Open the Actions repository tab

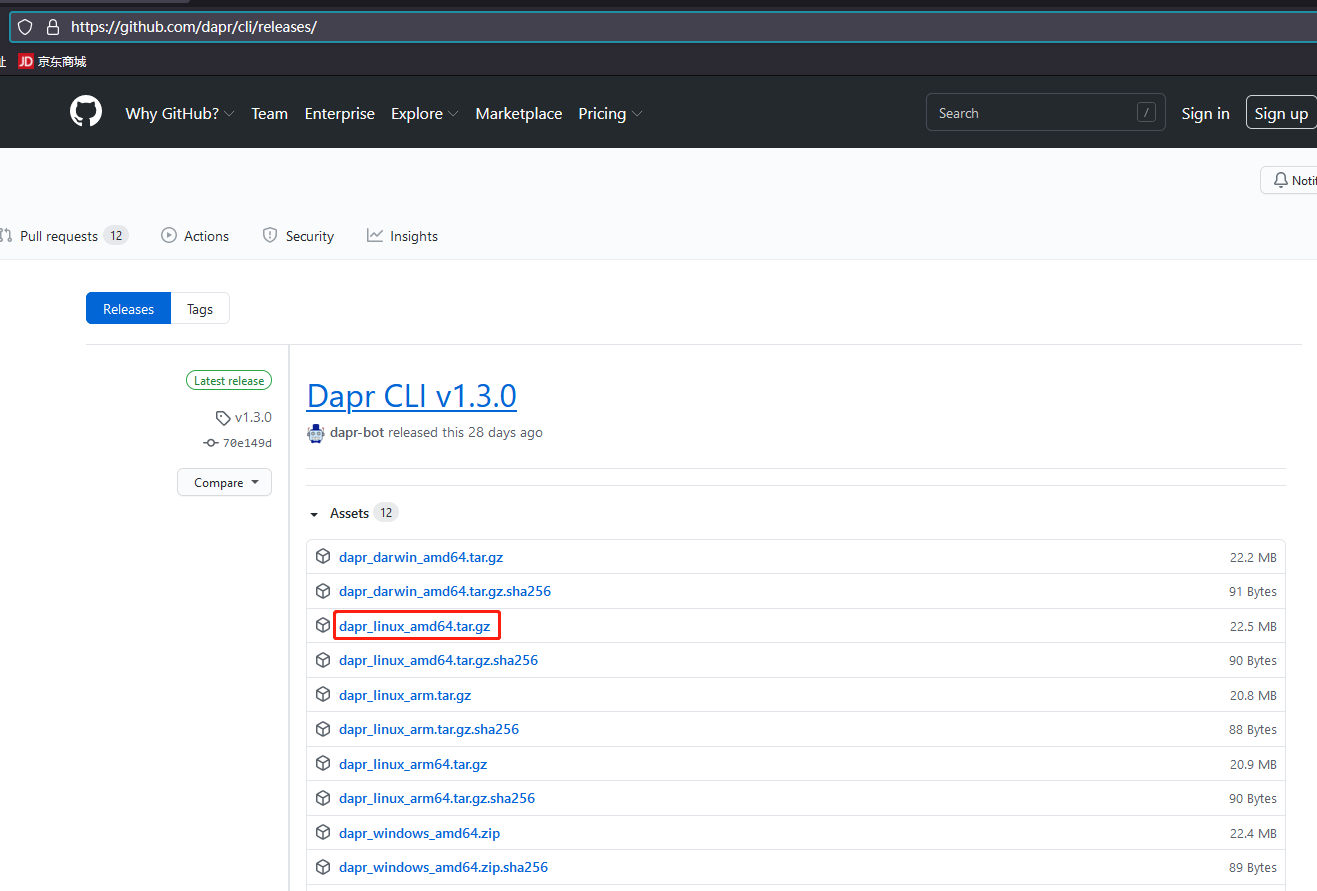195,236
